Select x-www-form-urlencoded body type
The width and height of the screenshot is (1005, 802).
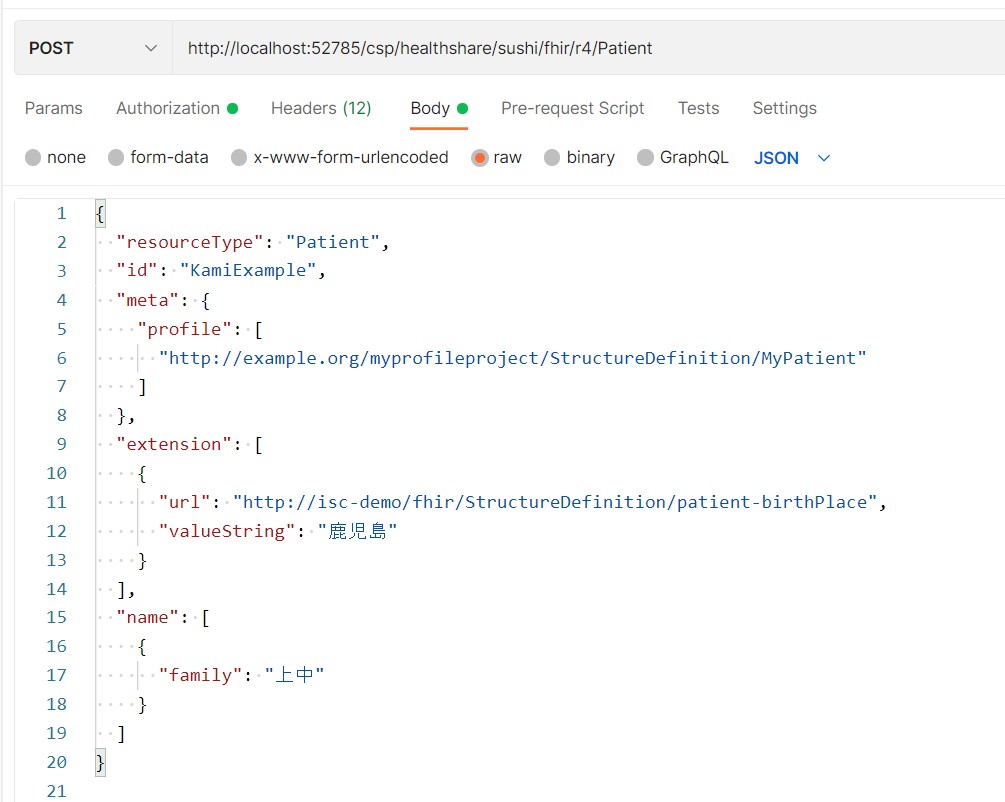(x=239, y=158)
